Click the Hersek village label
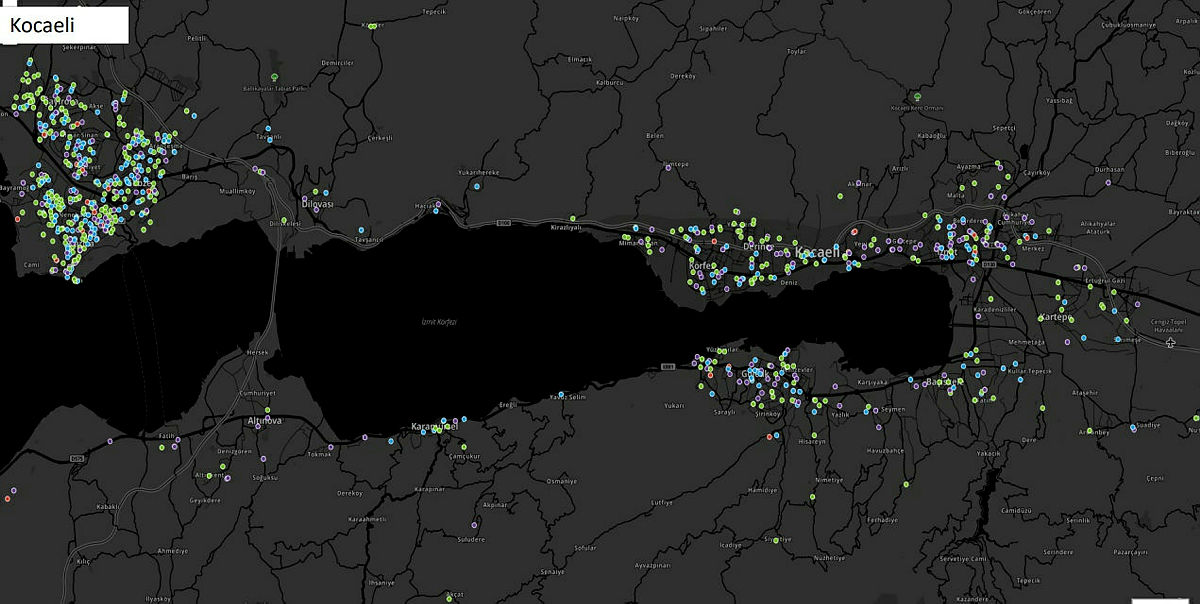This screenshot has width=1200, height=604. point(257,352)
